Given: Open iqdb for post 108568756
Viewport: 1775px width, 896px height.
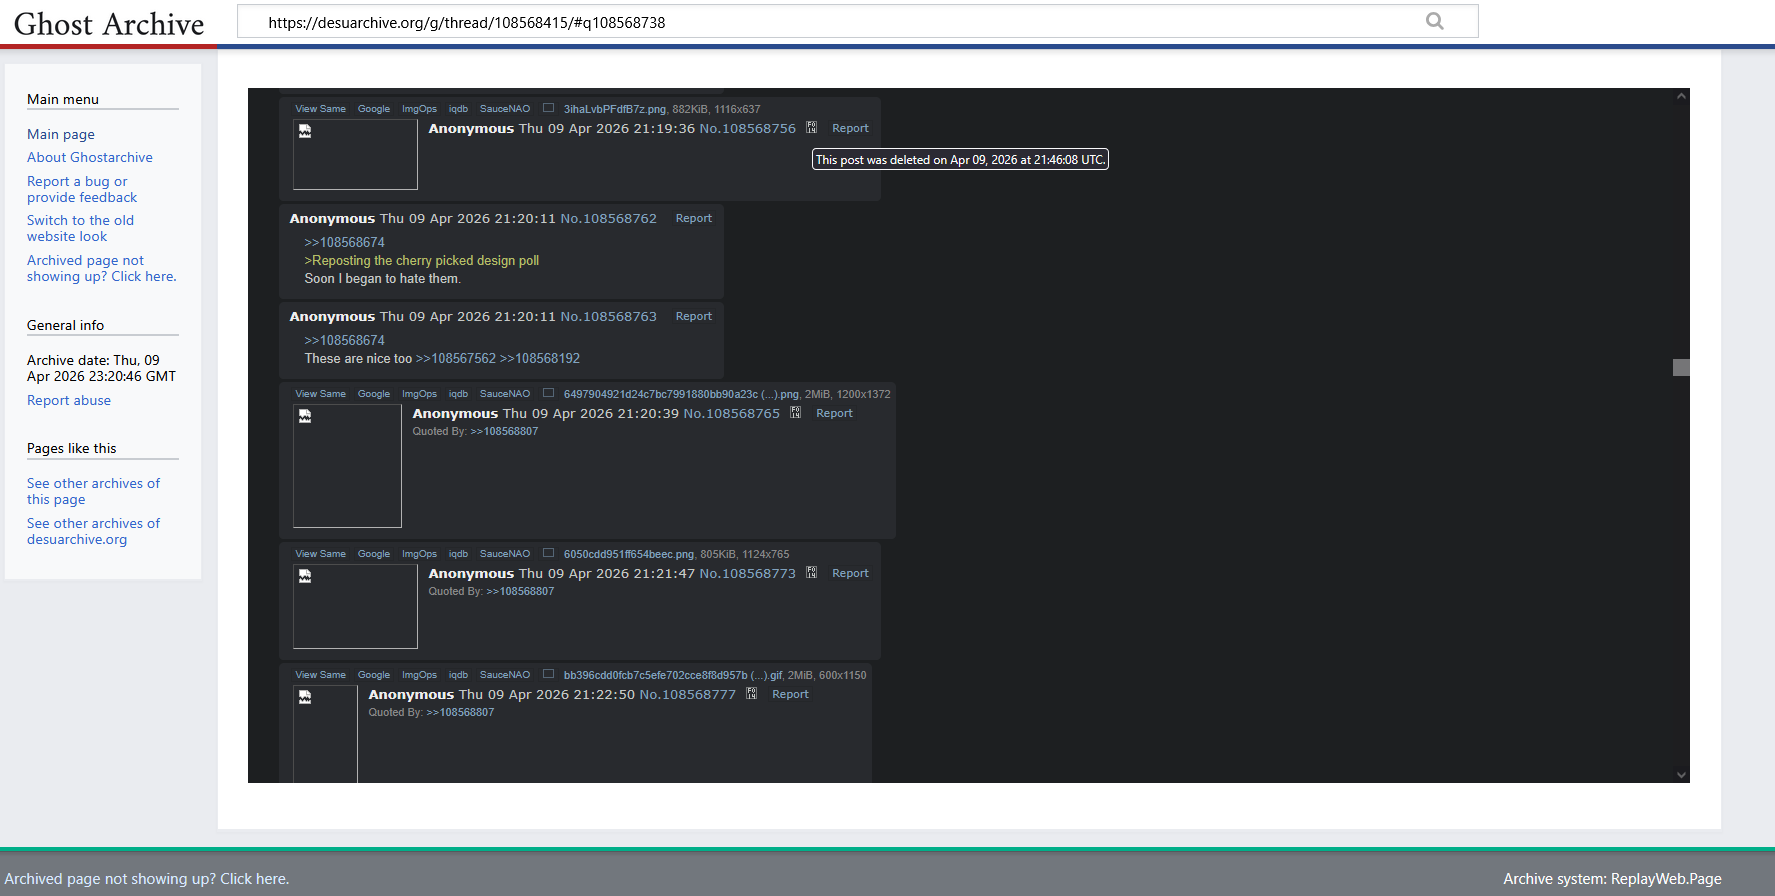Looking at the screenshot, I should click(458, 109).
